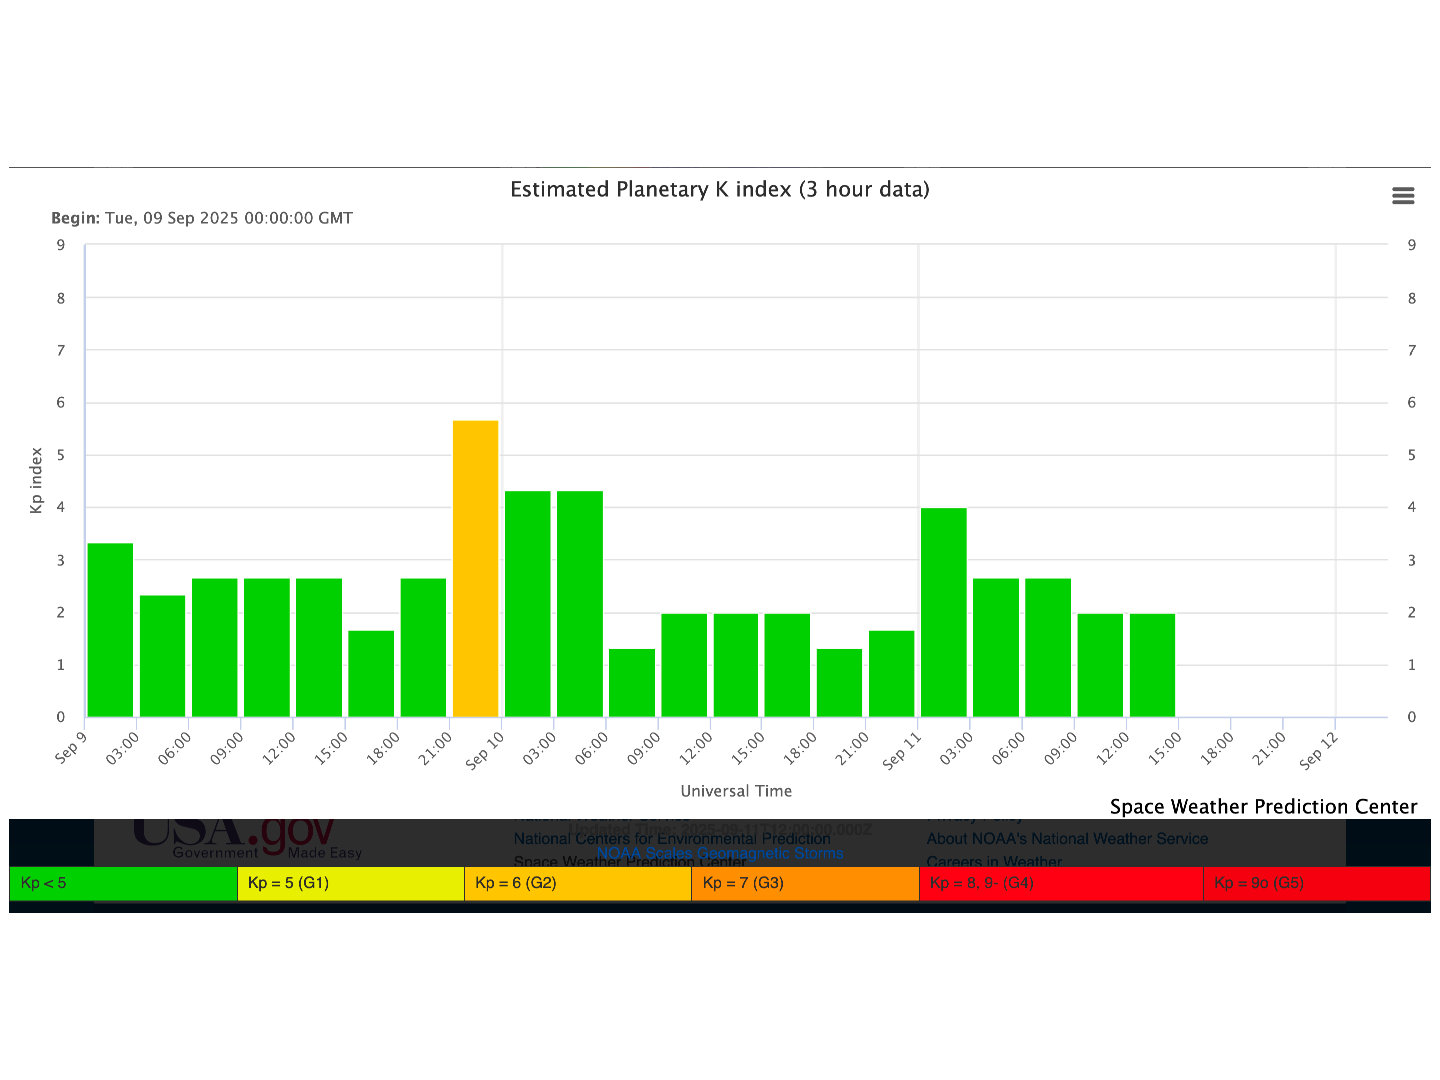Click the yellow Kp 5.67 bar

[x=475, y=569]
